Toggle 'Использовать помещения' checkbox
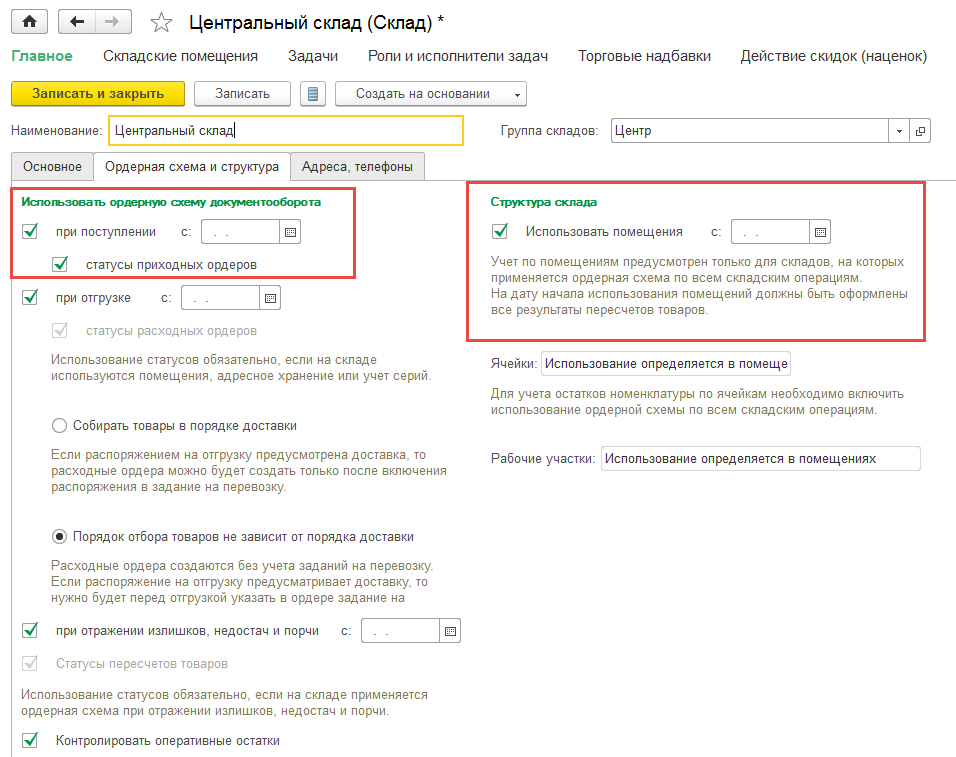This screenshot has width=956, height=757. [500, 232]
